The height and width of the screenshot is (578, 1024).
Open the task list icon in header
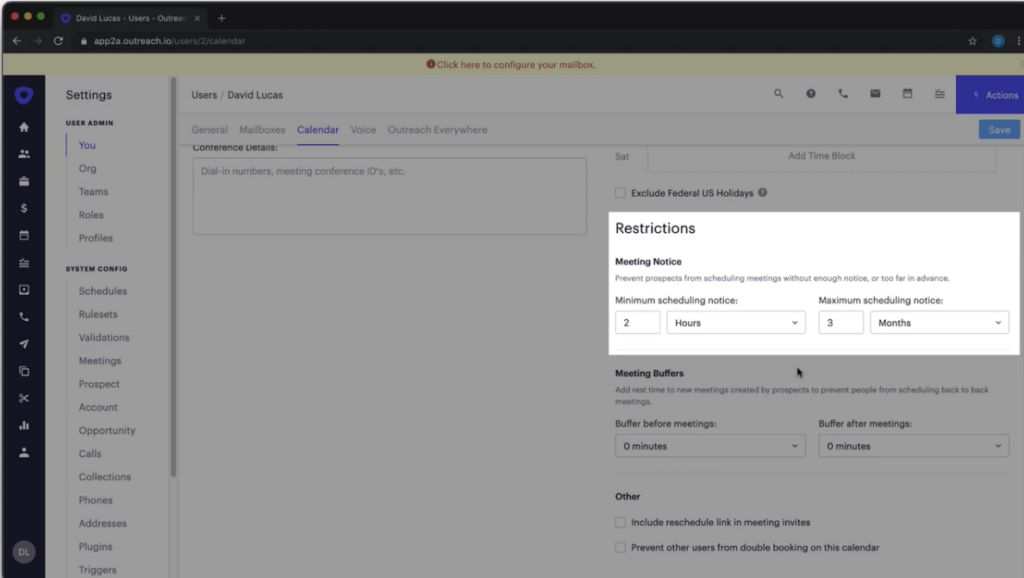click(940, 94)
